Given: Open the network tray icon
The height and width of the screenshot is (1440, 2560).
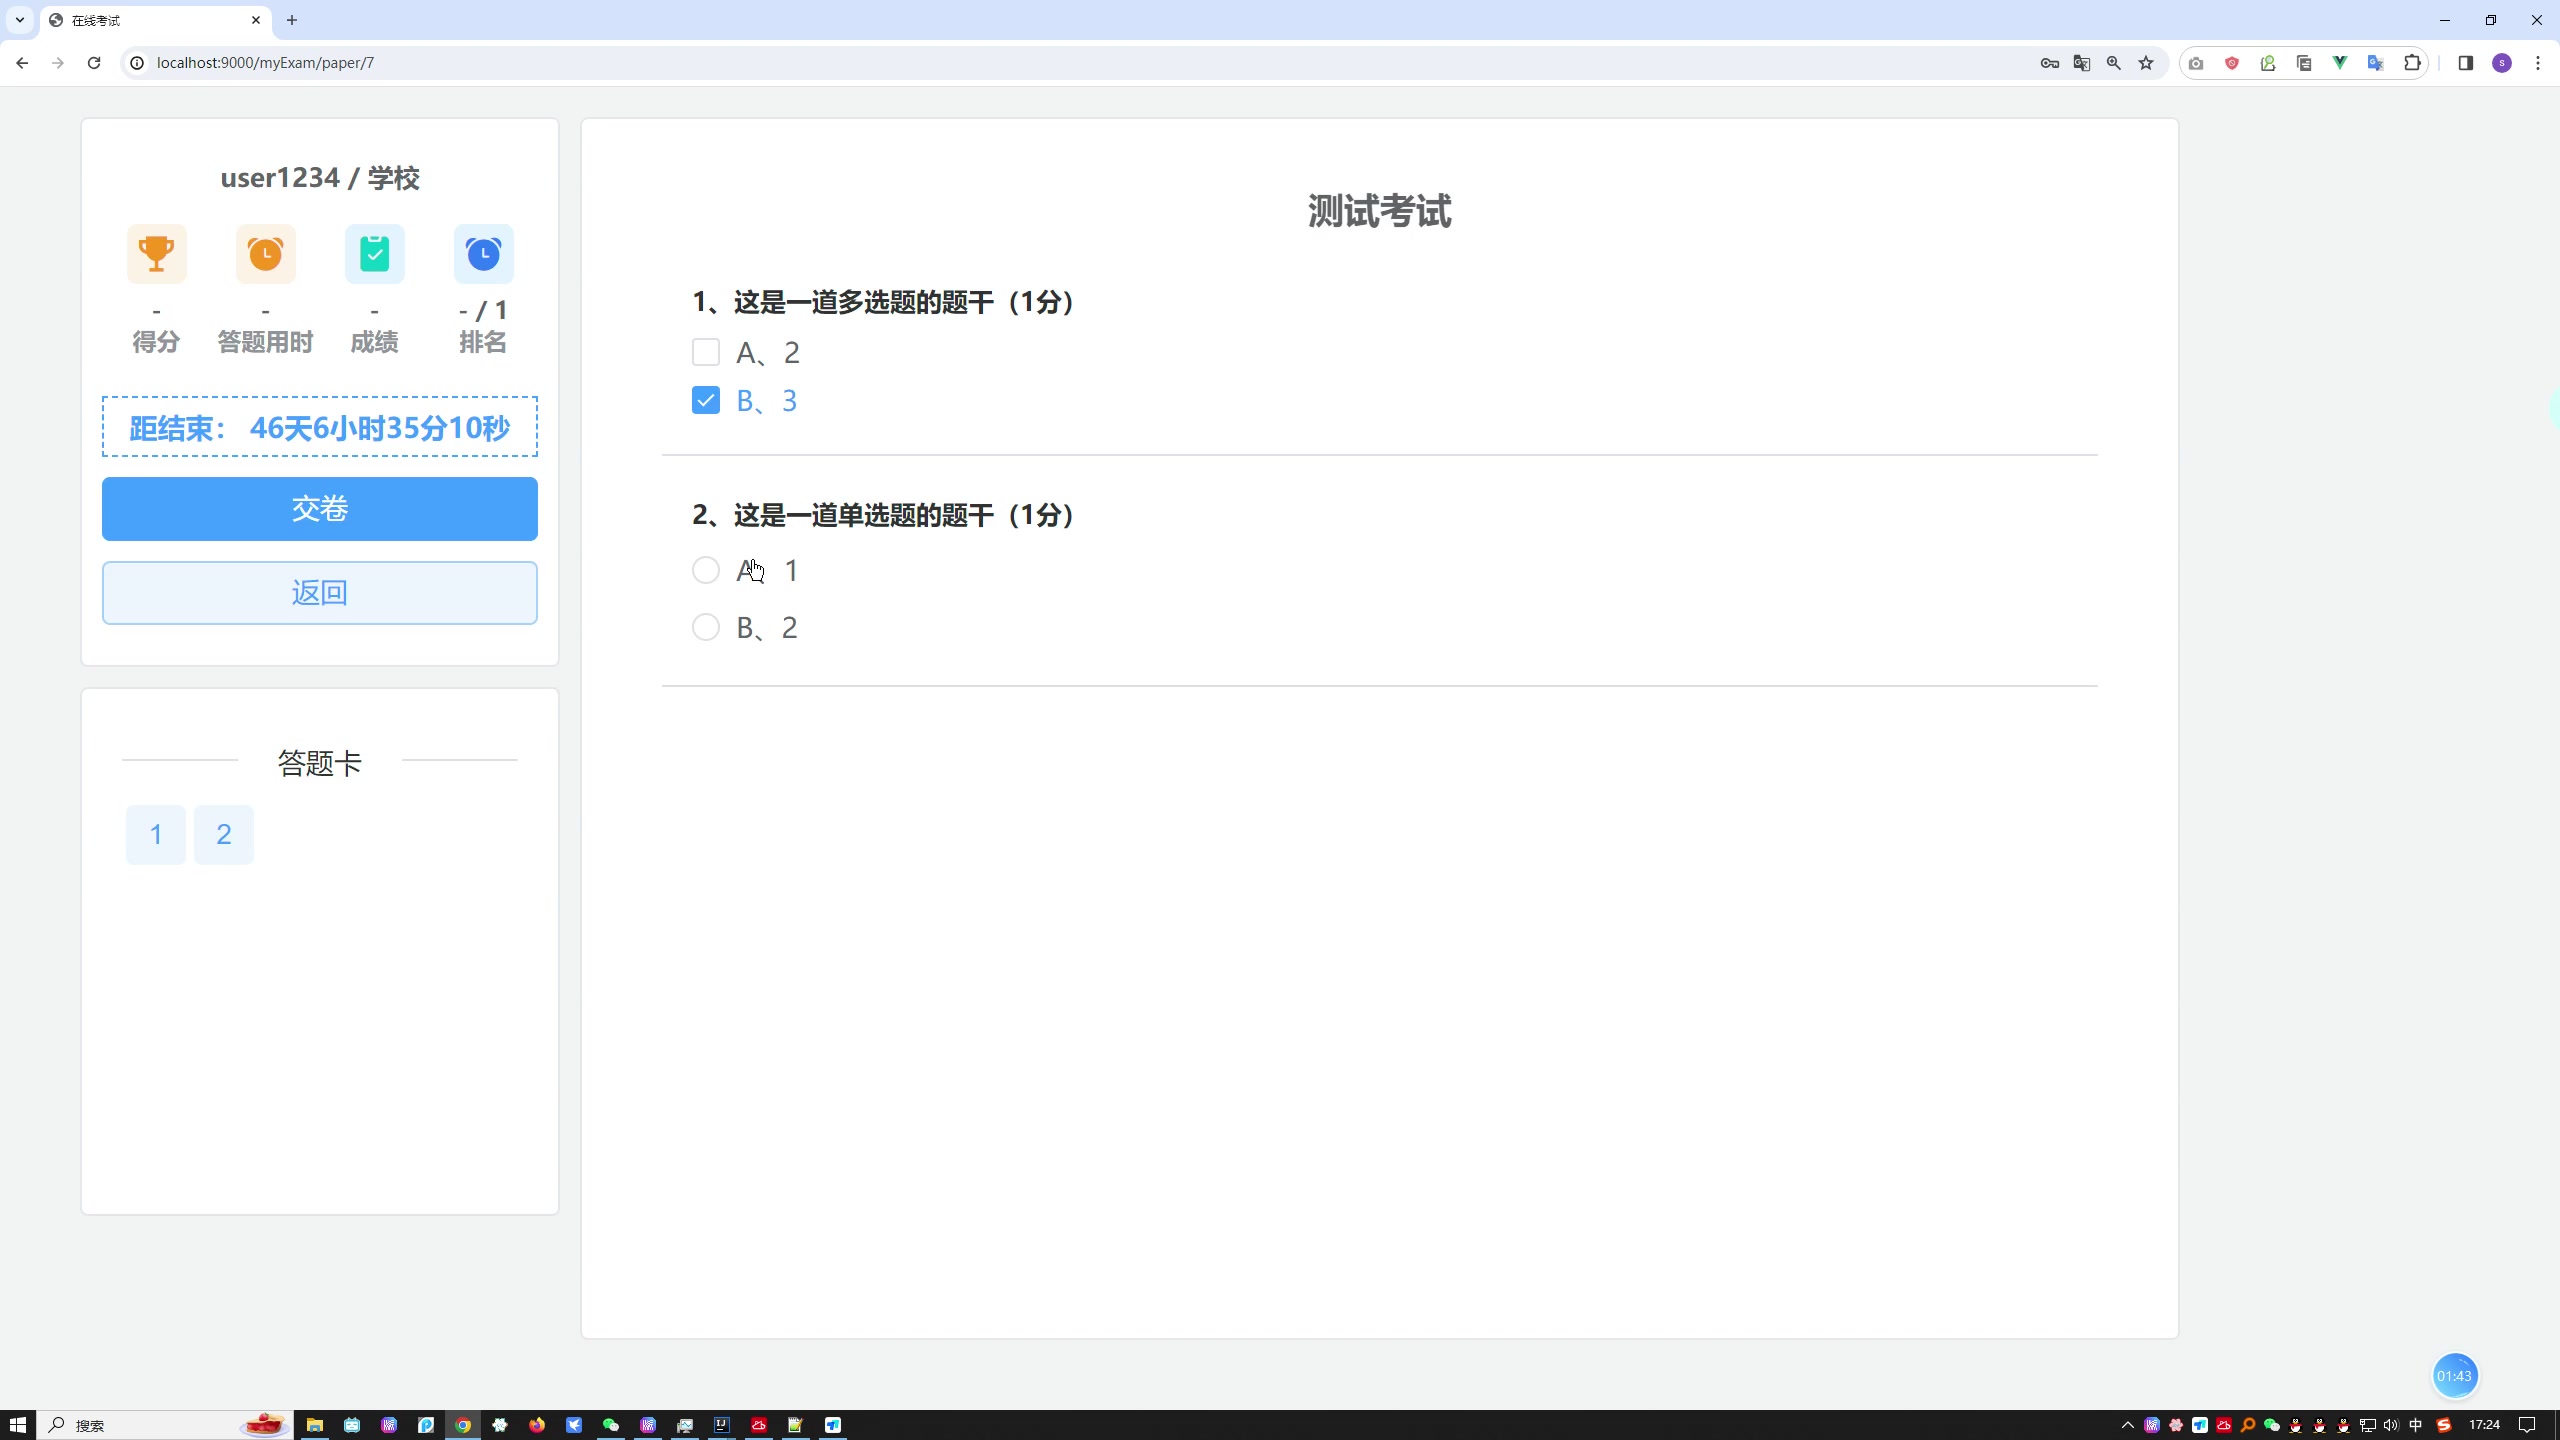Looking at the screenshot, I should pyautogui.click(x=2367, y=1425).
